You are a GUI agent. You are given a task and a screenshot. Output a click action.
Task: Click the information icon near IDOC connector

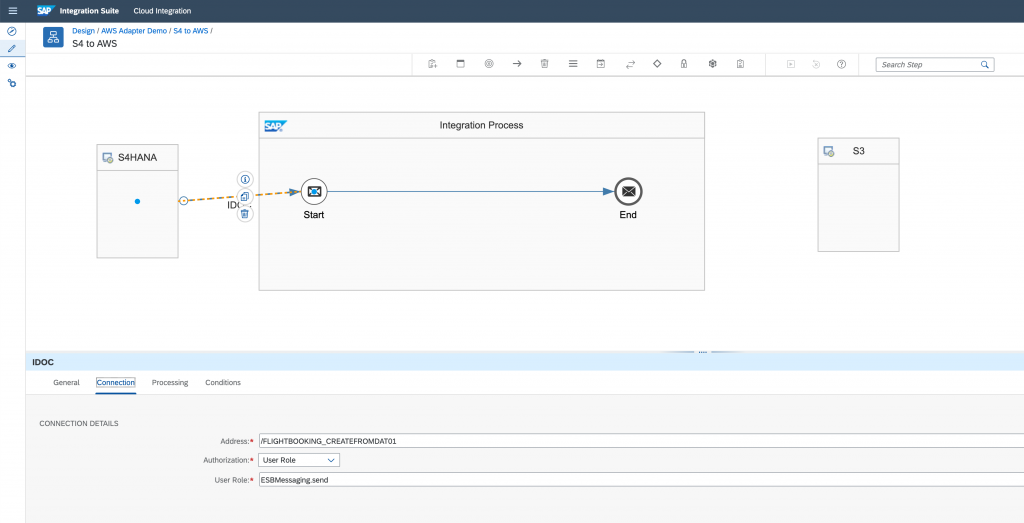pos(245,179)
